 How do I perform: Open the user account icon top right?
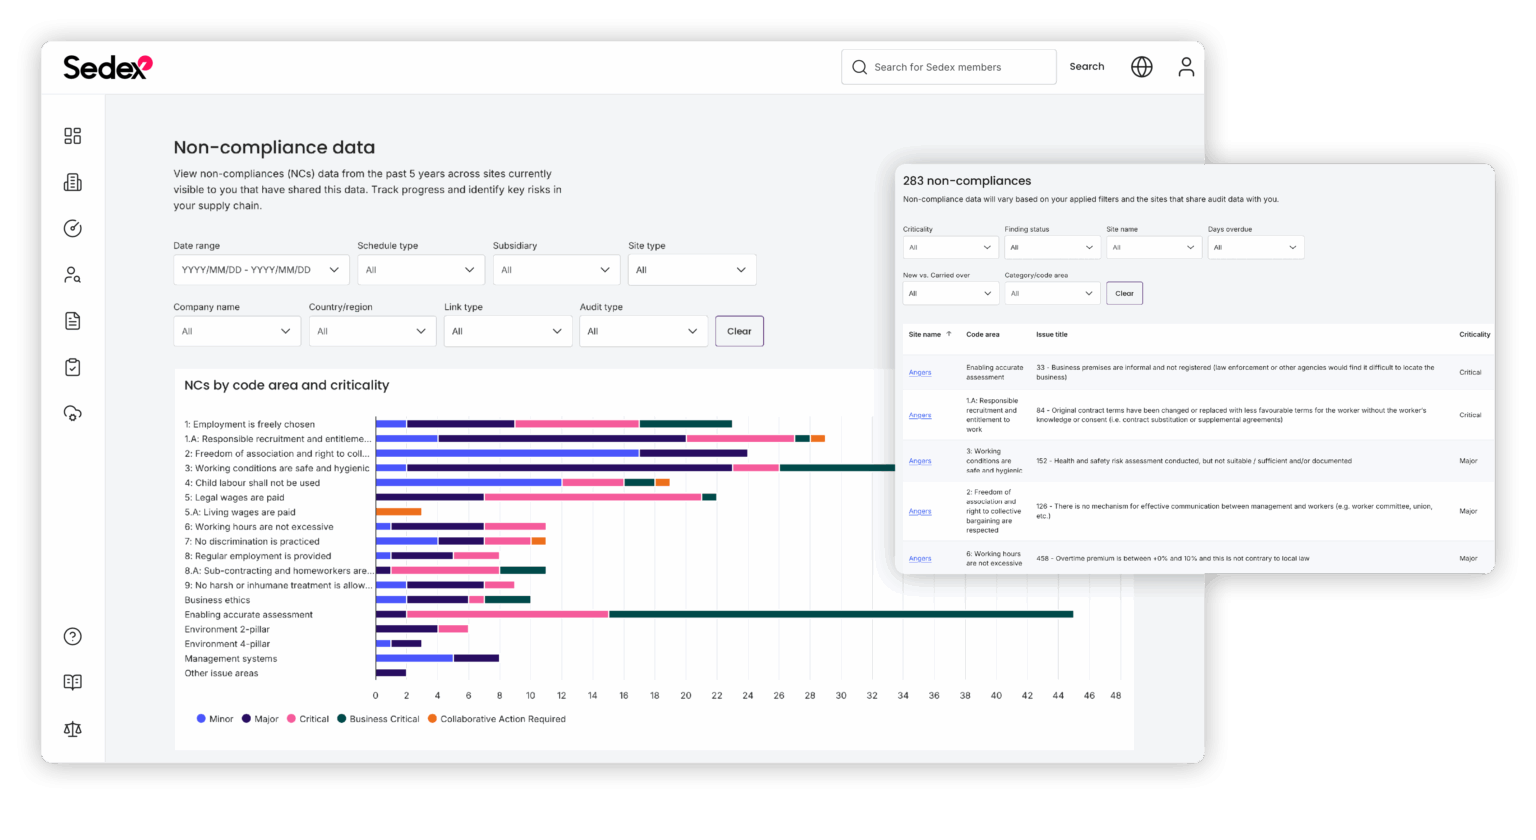pyautogui.click(x=1186, y=66)
